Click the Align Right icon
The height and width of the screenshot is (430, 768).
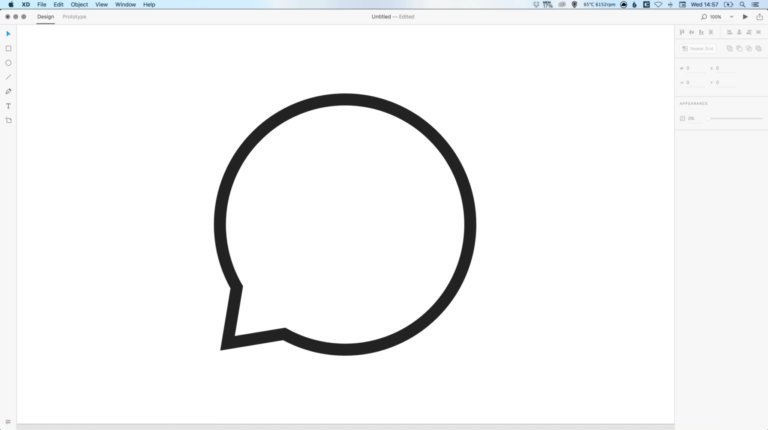[748, 32]
